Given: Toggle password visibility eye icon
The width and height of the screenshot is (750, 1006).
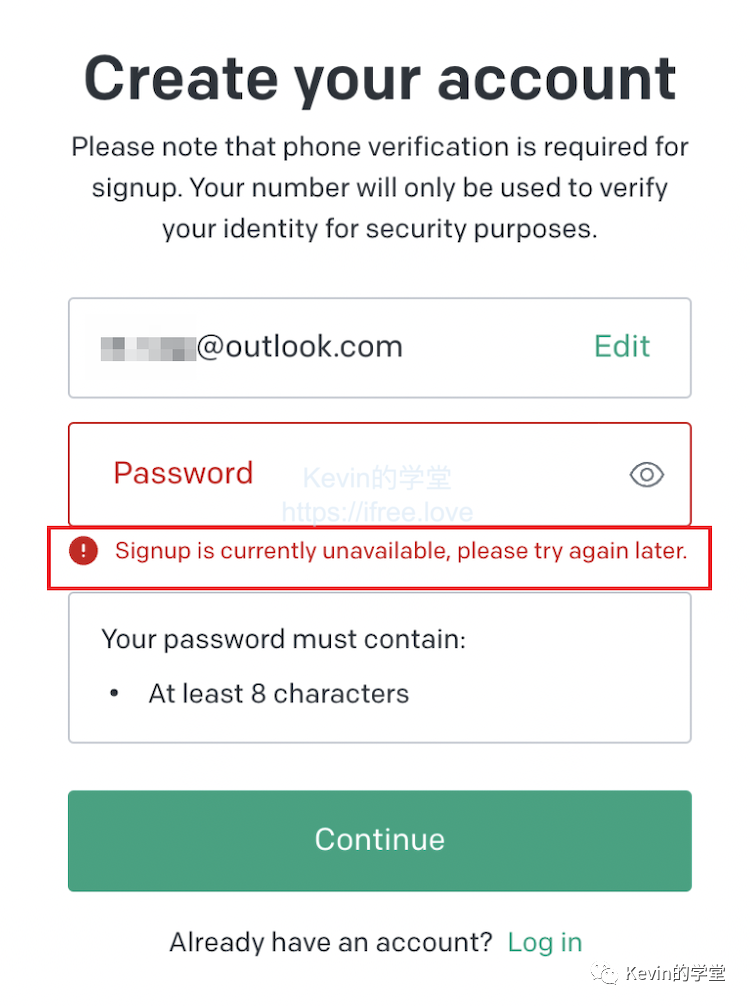Looking at the screenshot, I should pyautogui.click(x=647, y=475).
